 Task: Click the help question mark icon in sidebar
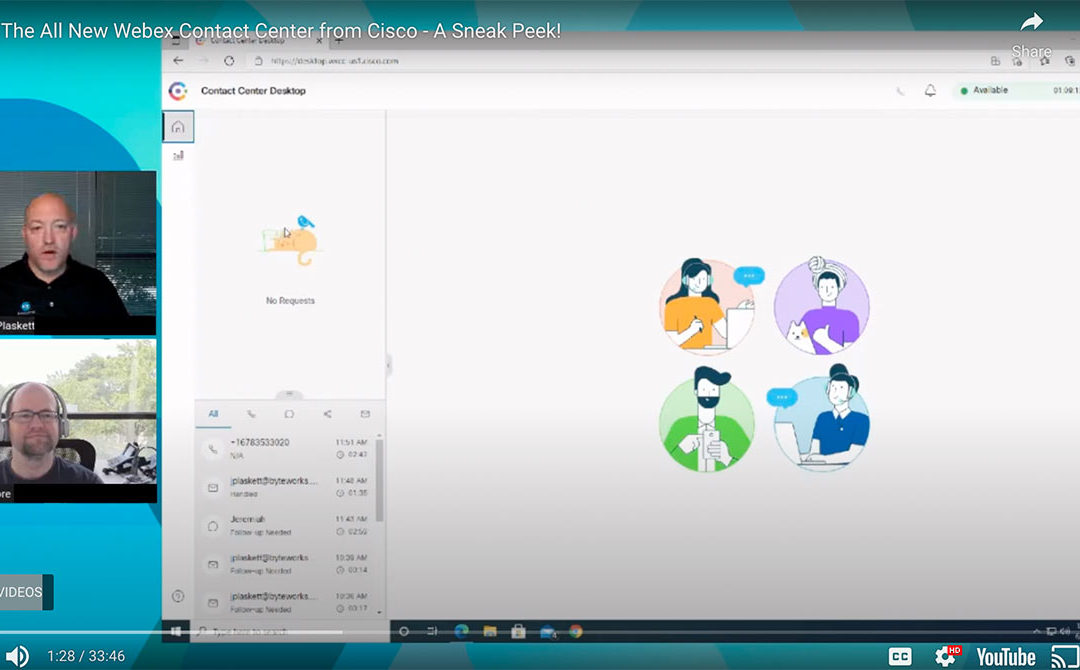tap(178, 596)
